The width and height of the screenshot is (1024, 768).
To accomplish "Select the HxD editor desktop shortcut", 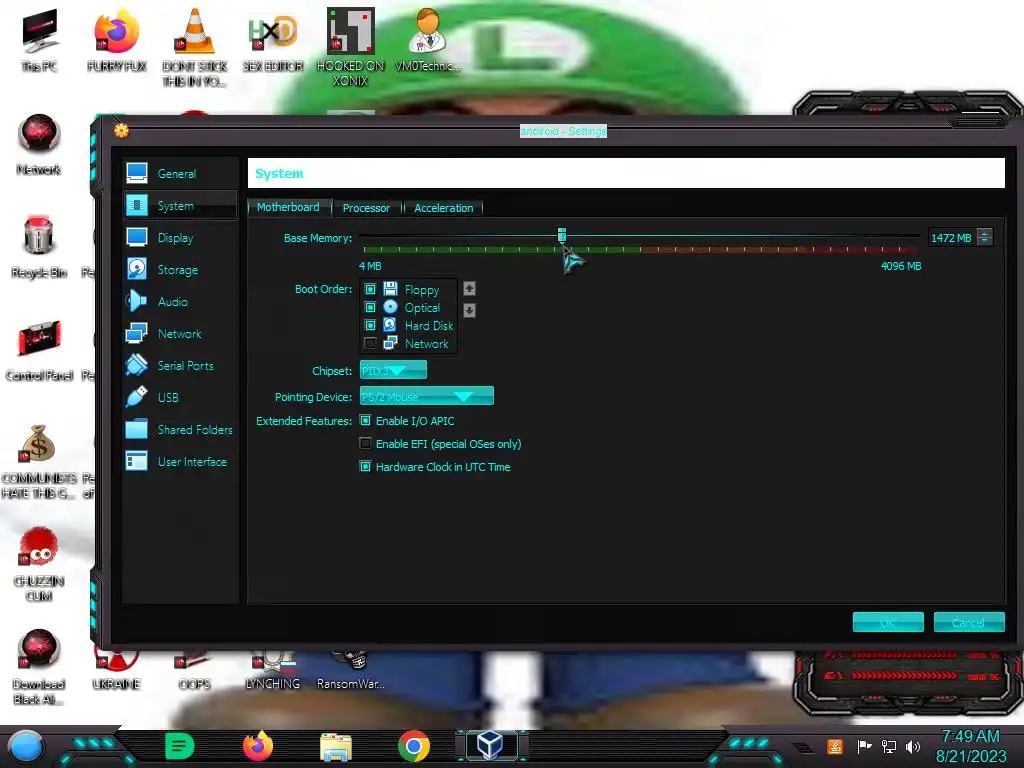I will coord(273,40).
